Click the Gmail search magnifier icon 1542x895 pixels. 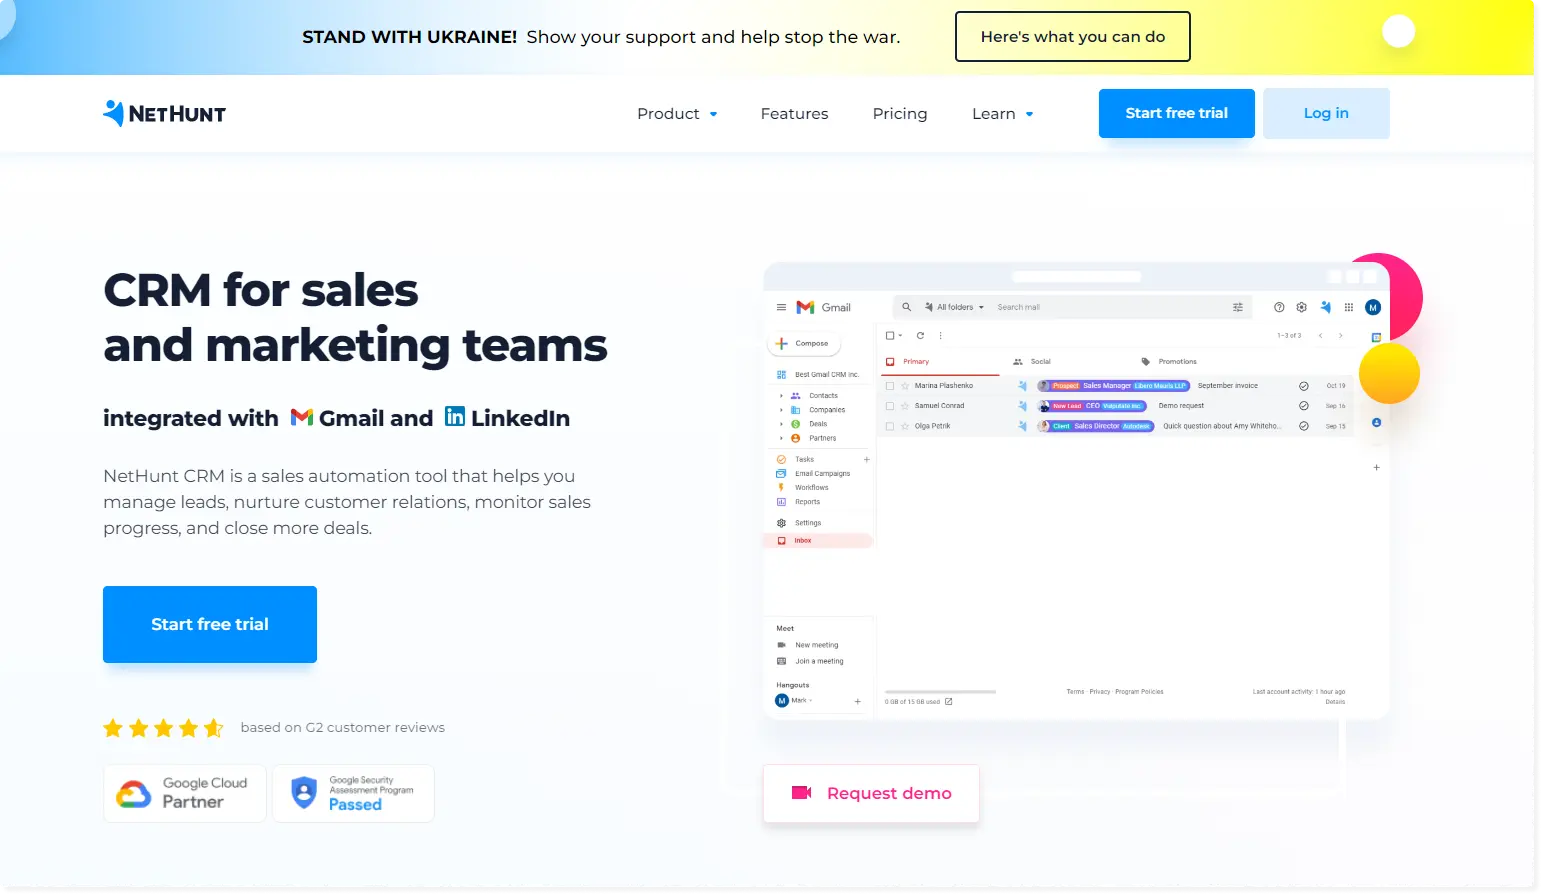(x=906, y=307)
